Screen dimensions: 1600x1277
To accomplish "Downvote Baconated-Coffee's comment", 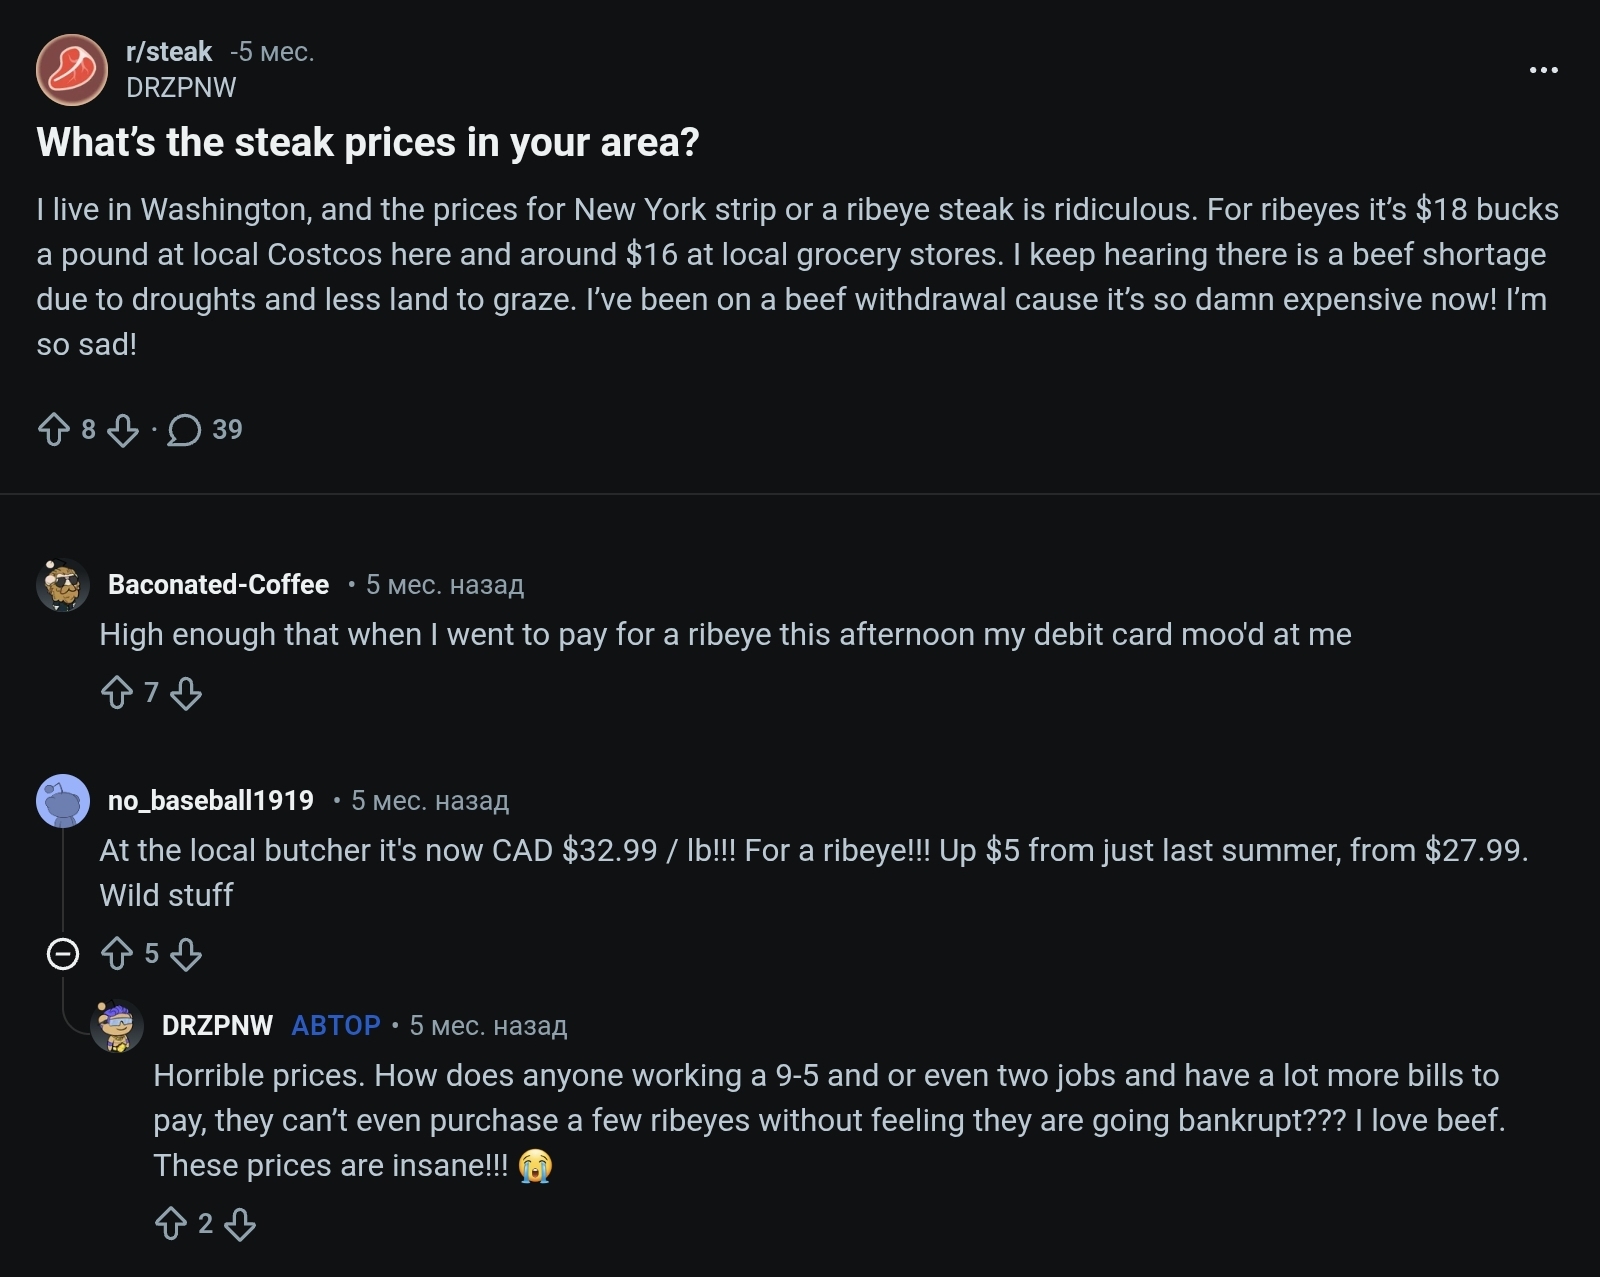I will click(186, 693).
